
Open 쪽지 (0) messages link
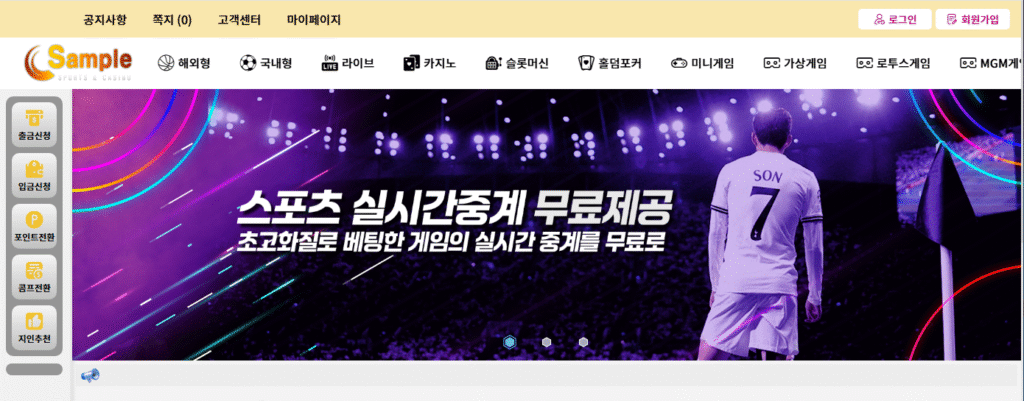click(172, 20)
